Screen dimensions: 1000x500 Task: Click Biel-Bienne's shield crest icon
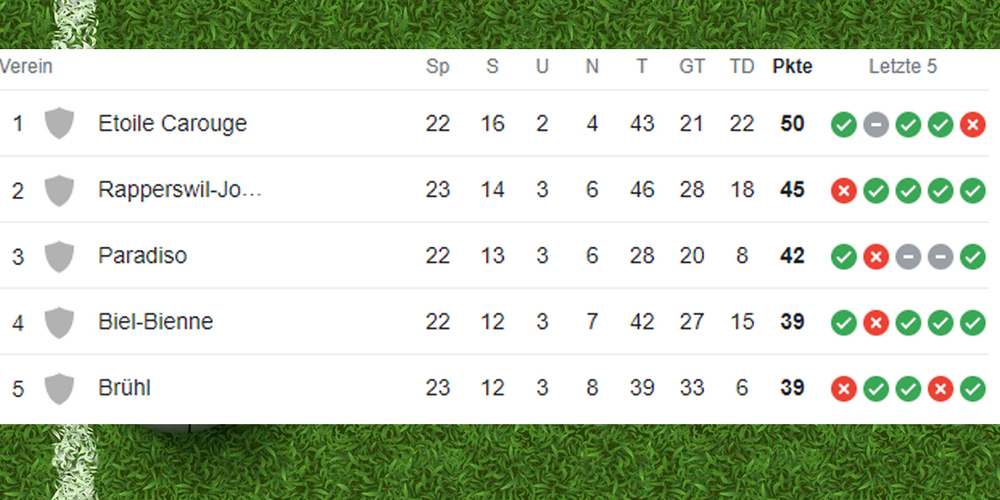point(59,322)
